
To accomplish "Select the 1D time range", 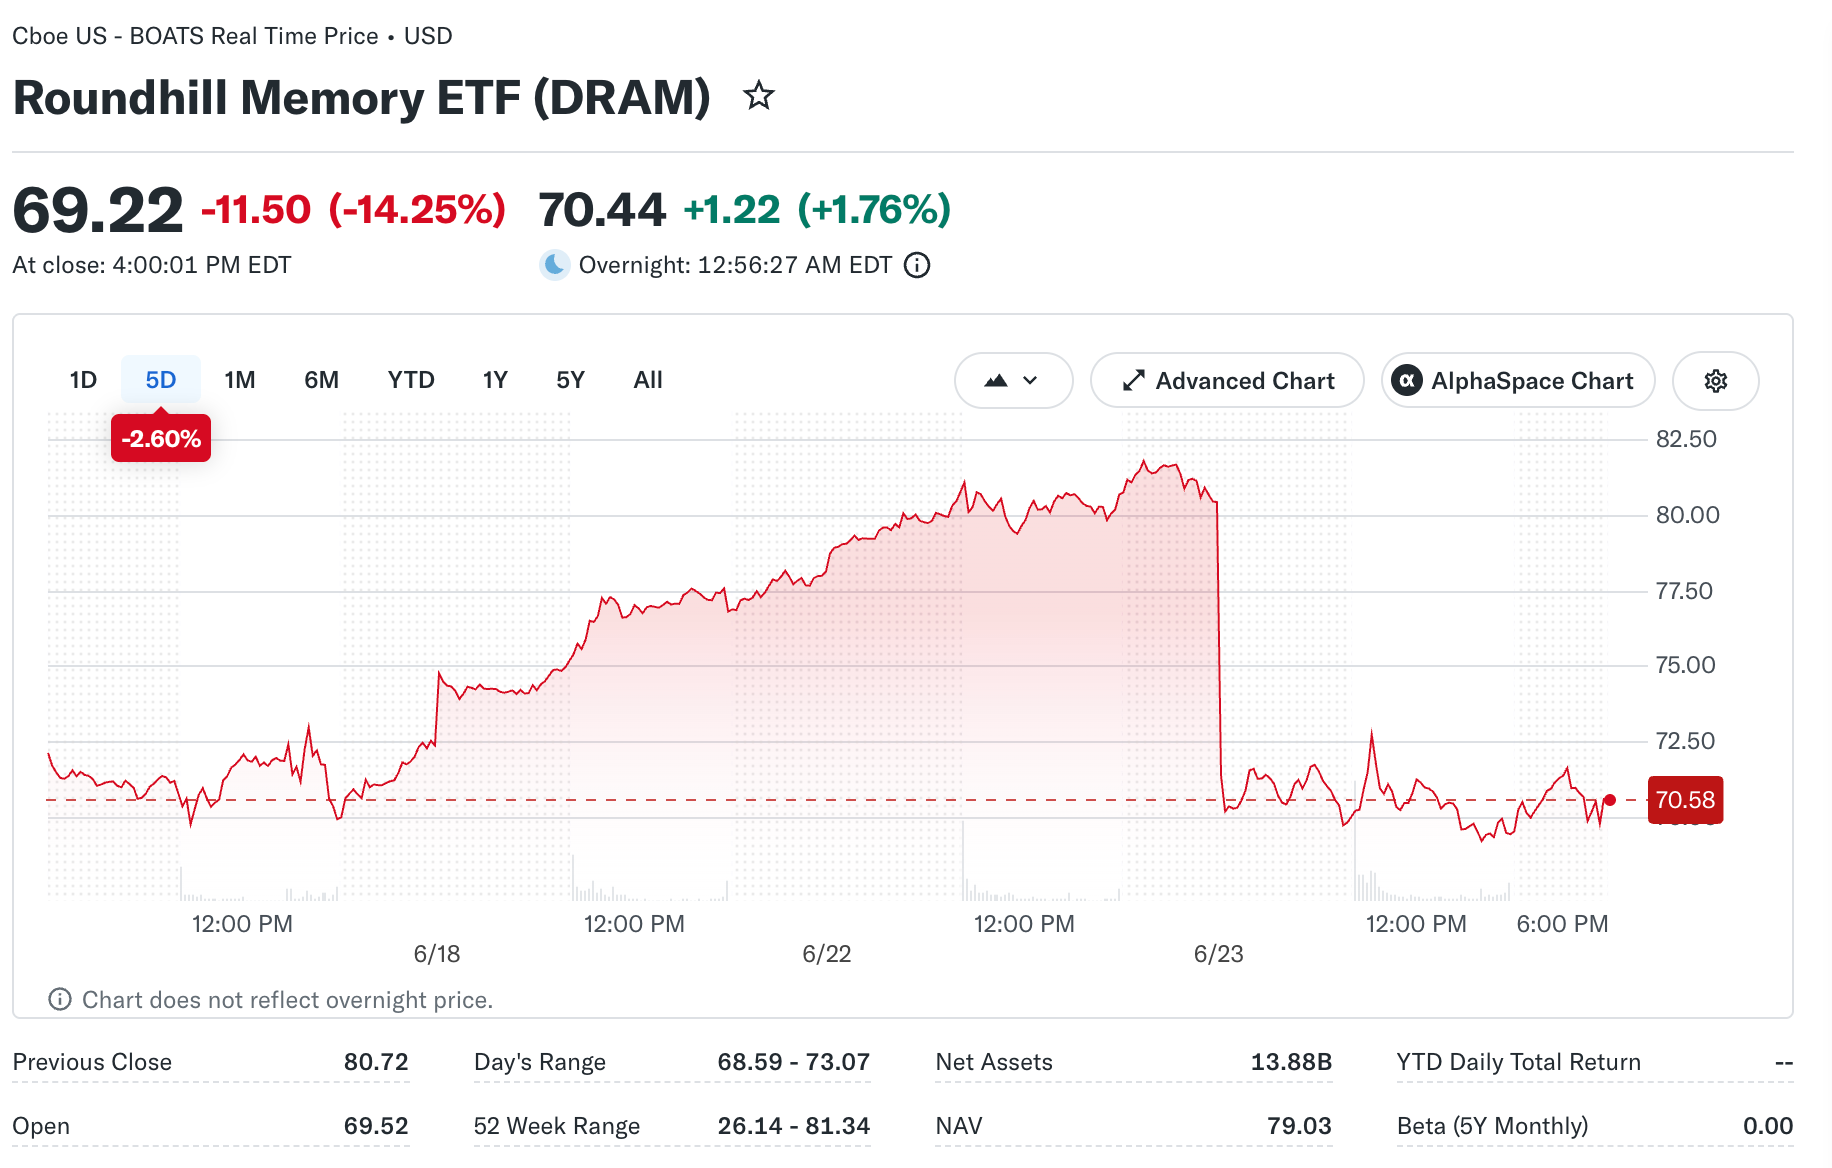I will [x=83, y=380].
